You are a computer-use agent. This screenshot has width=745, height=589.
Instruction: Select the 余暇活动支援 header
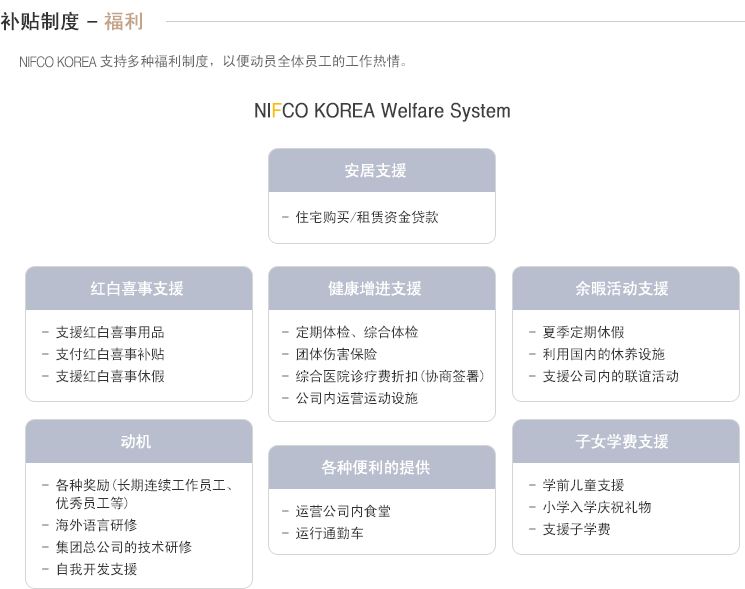click(626, 288)
